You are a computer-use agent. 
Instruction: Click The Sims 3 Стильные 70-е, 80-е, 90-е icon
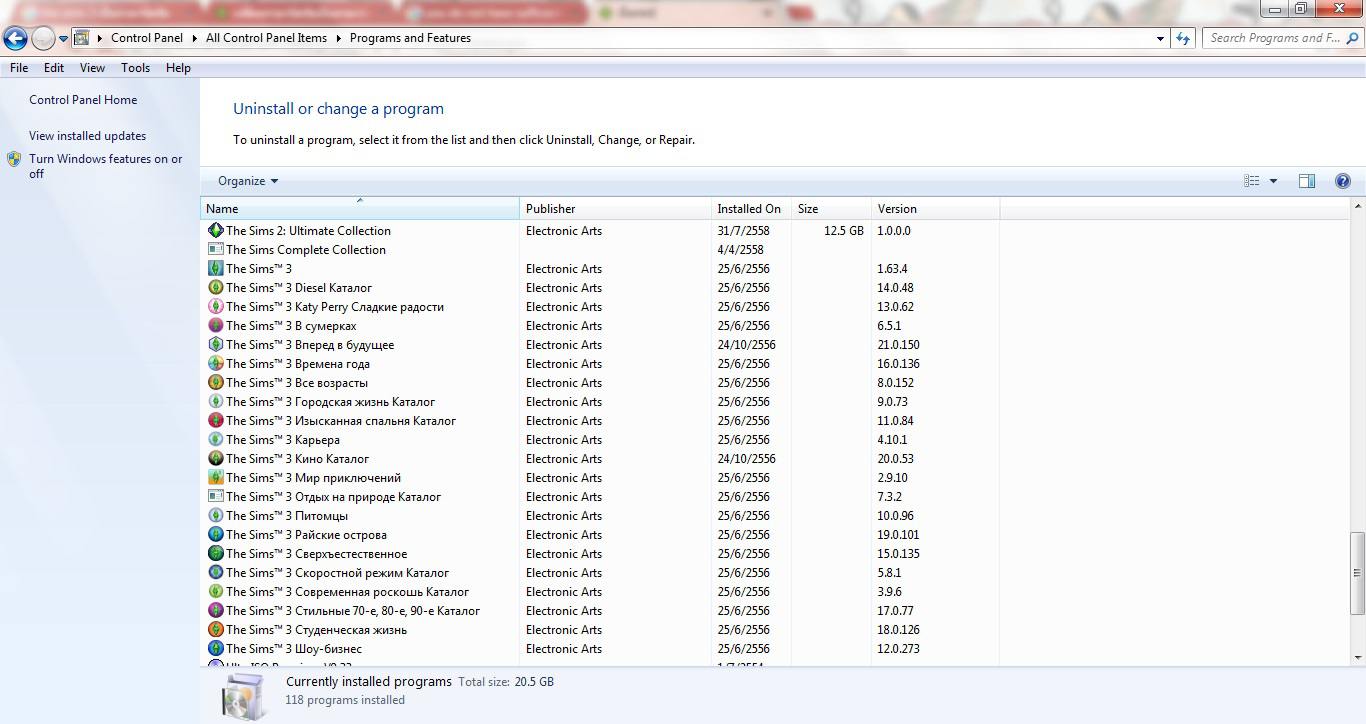click(215, 610)
